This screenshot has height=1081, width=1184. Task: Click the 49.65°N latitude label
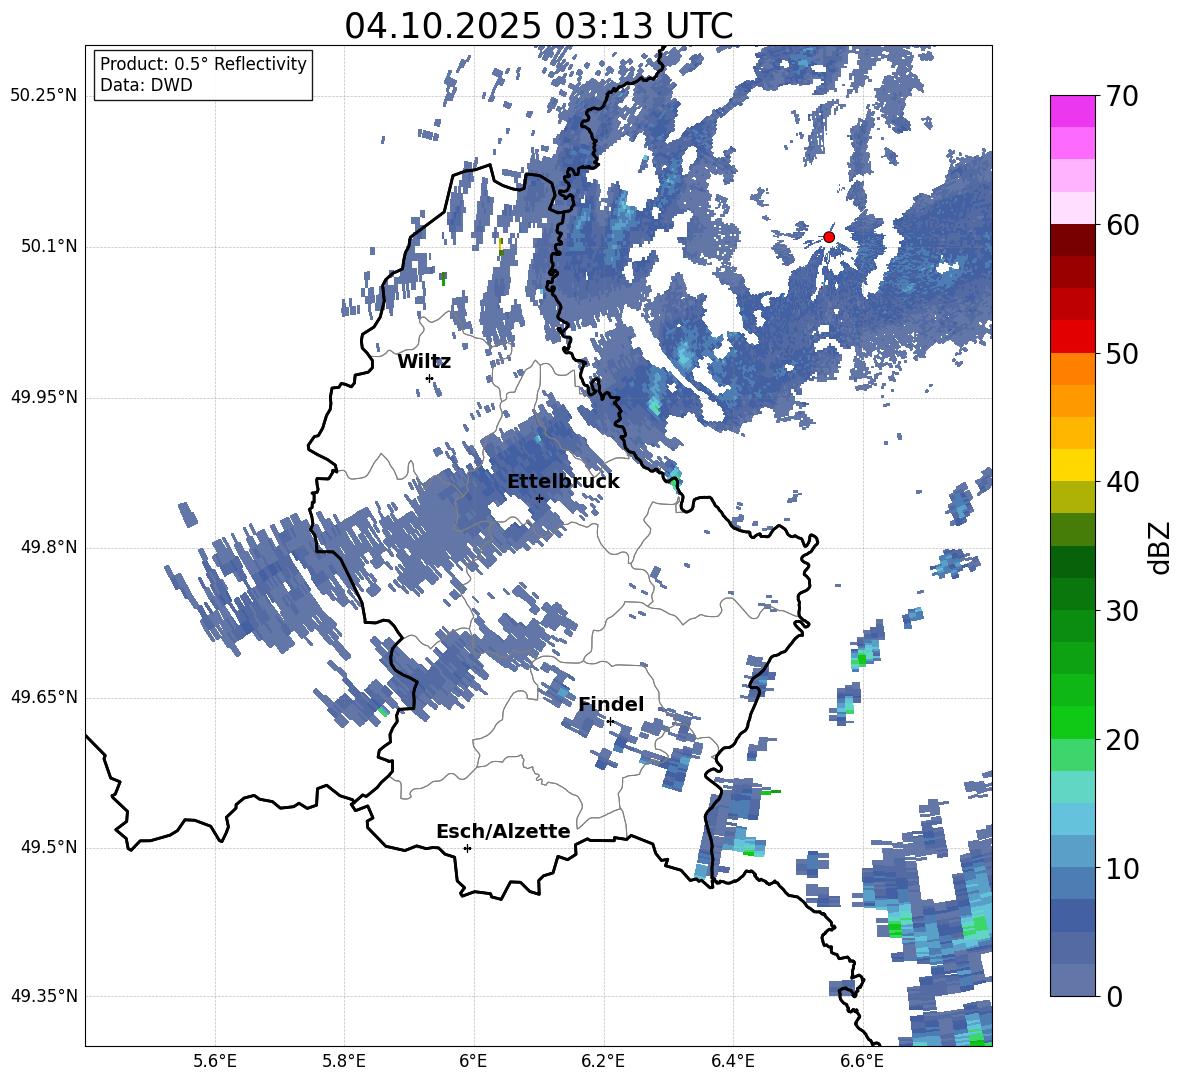pos(44,697)
